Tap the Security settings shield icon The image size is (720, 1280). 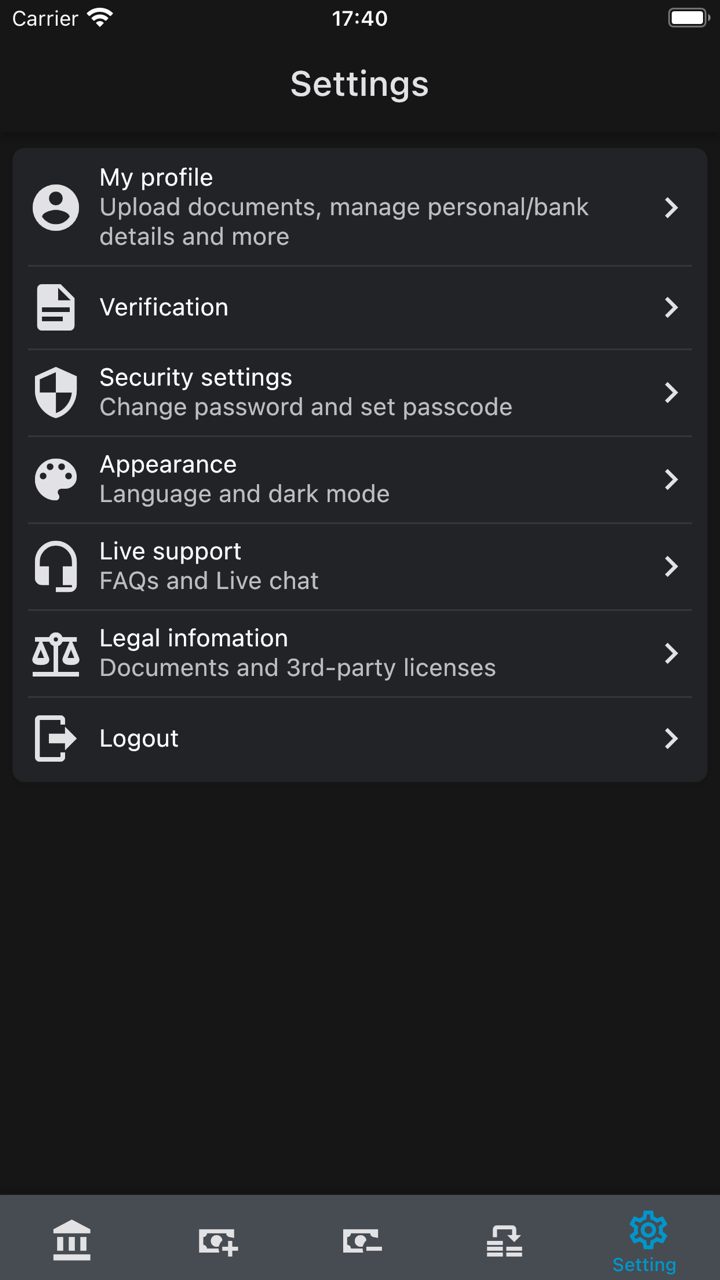56,392
